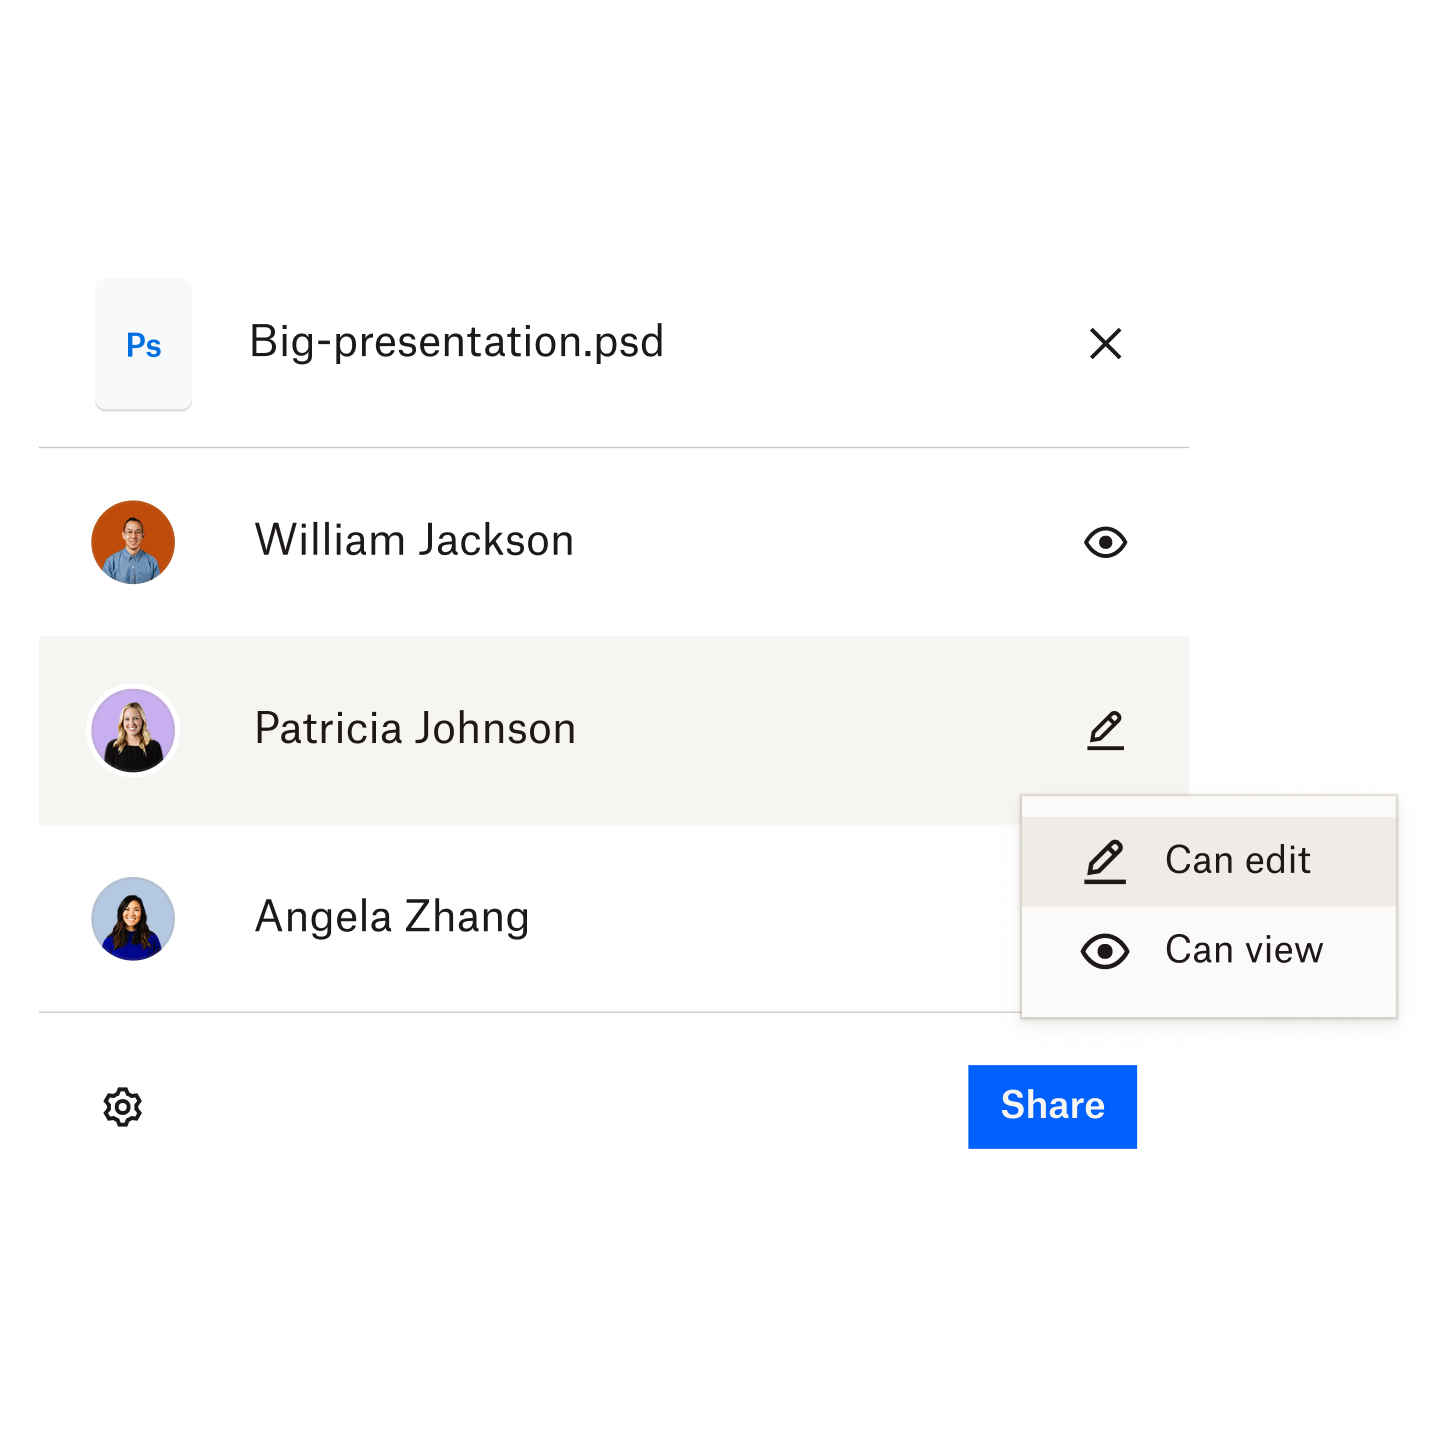Screen dimensions: 1440x1440
Task: Select the "Can edit" menu option
Action: pos(1237,861)
